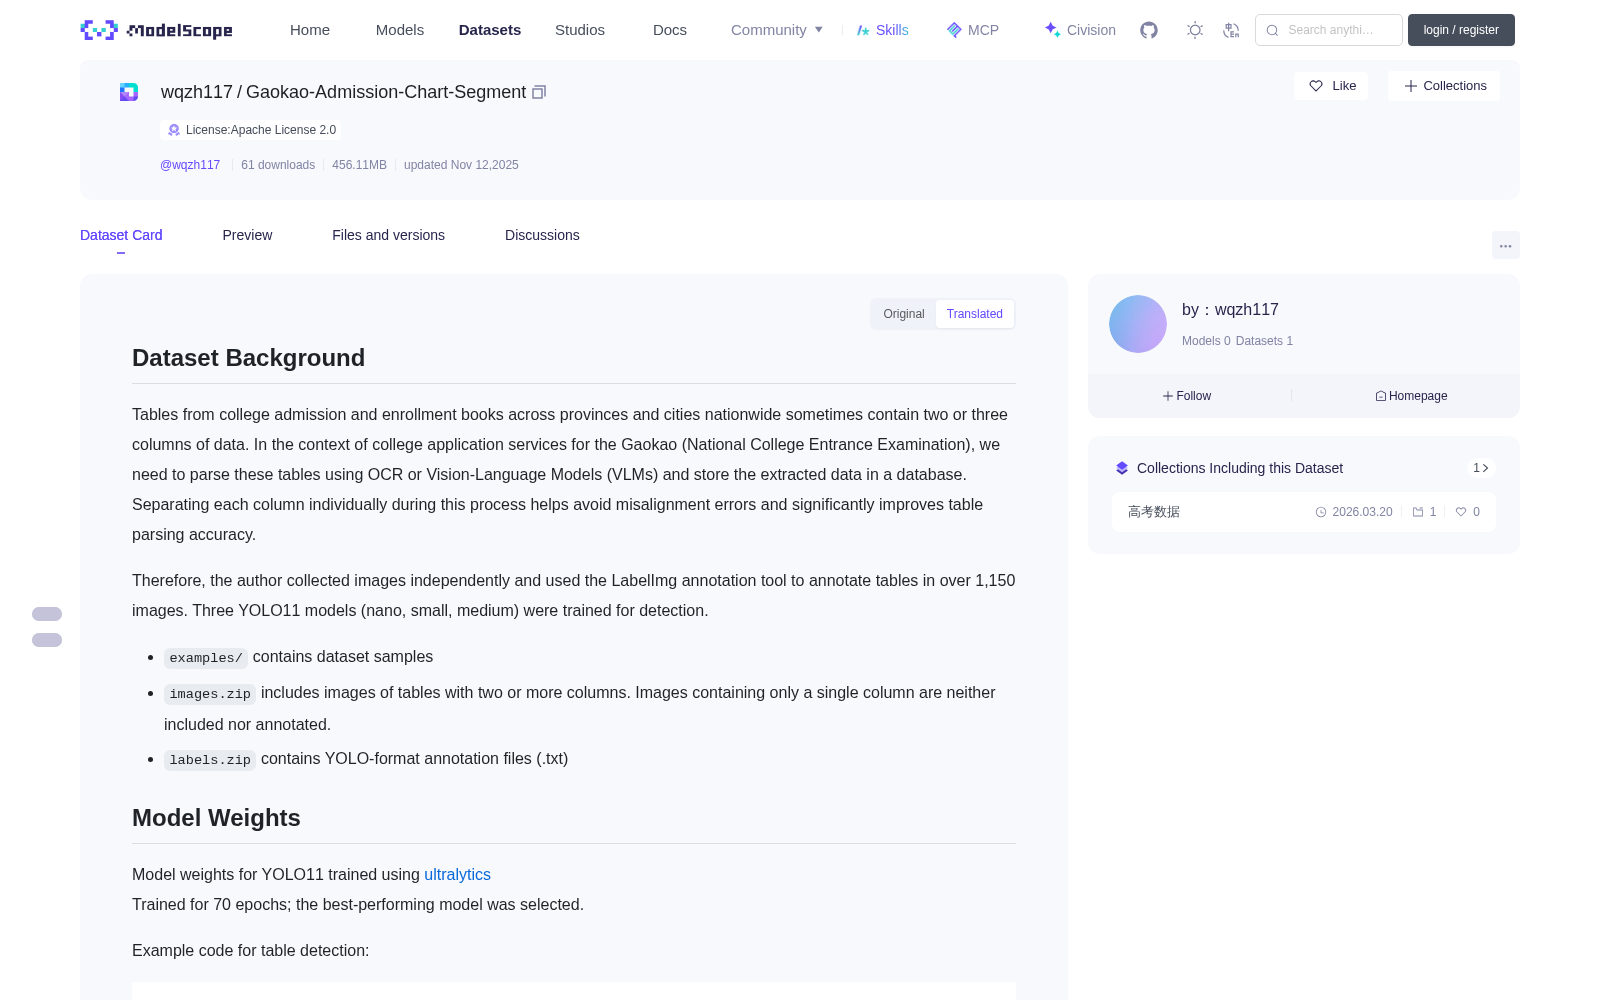Click the search magnifier icon
This screenshot has height=1000, width=1600.
[x=1272, y=30]
